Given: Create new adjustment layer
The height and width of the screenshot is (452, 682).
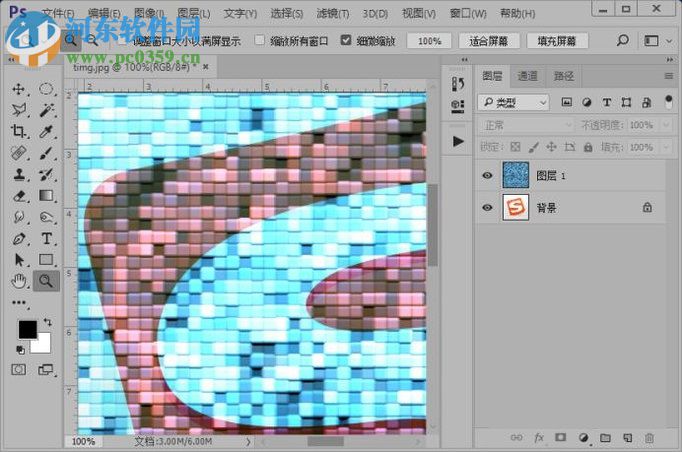Looking at the screenshot, I should [584, 438].
